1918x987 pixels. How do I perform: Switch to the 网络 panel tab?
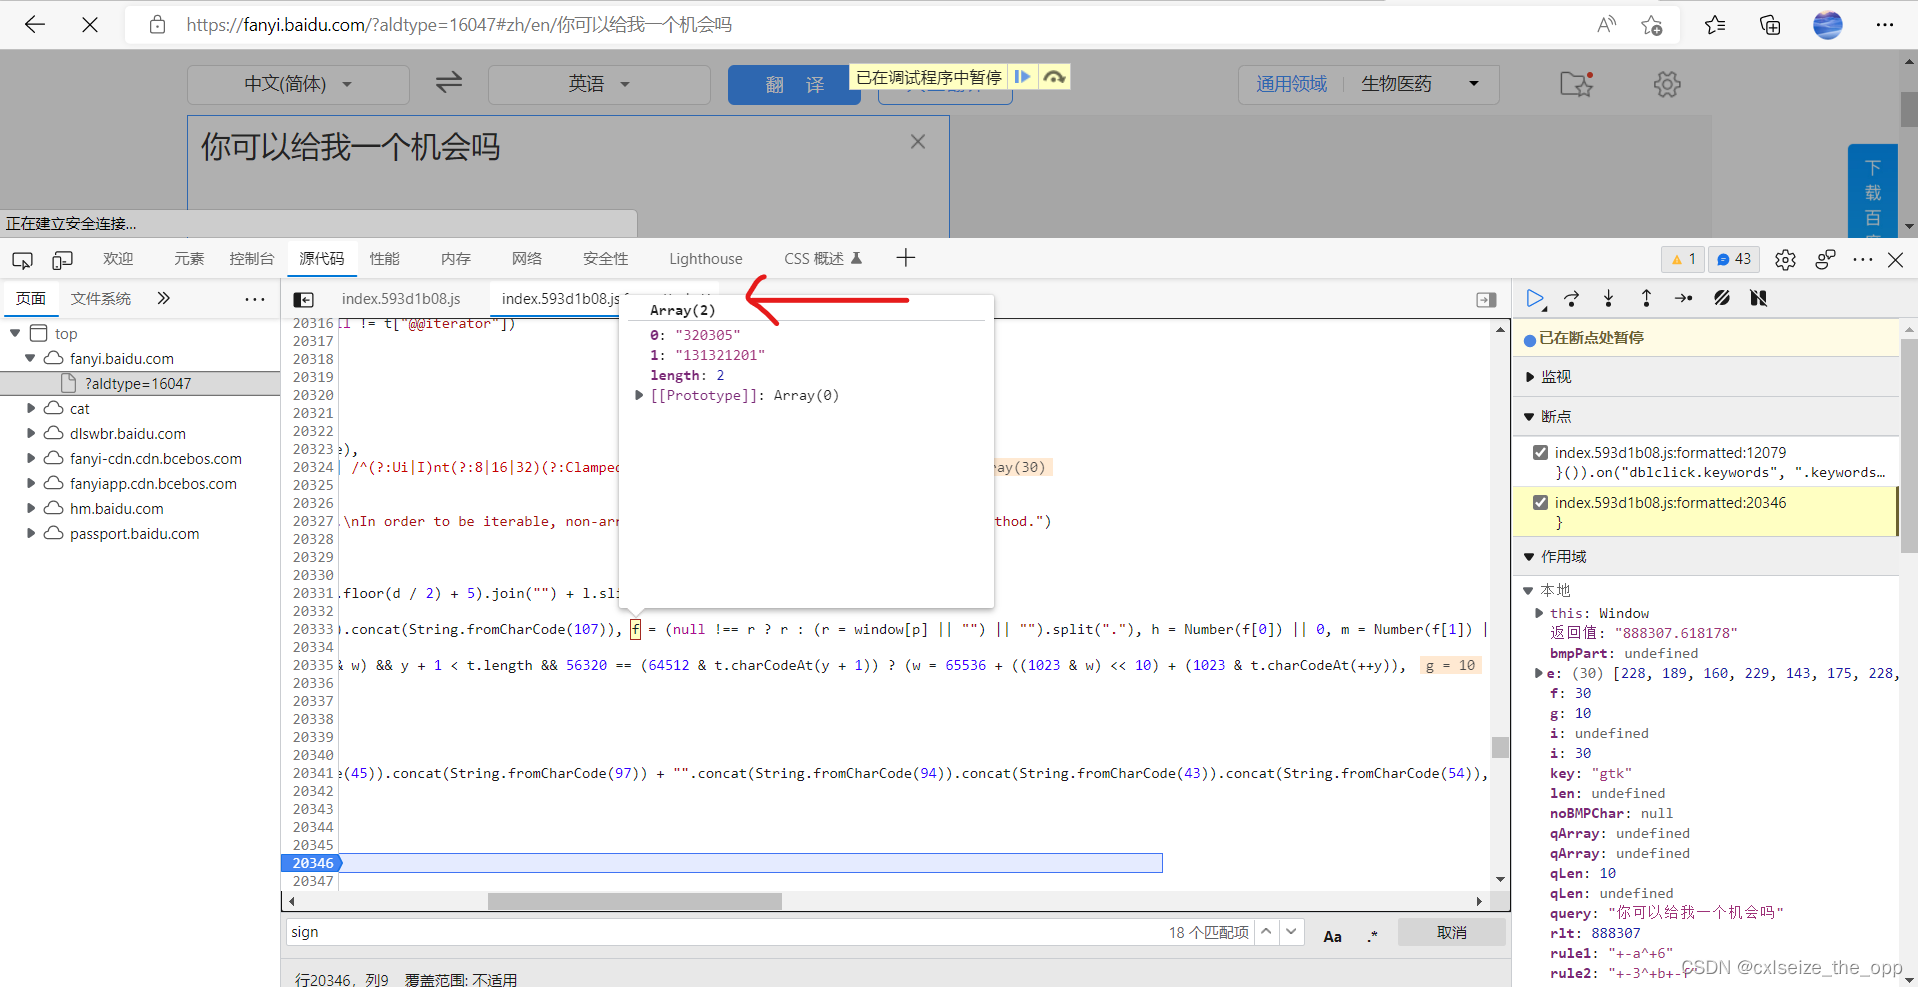point(526,258)
